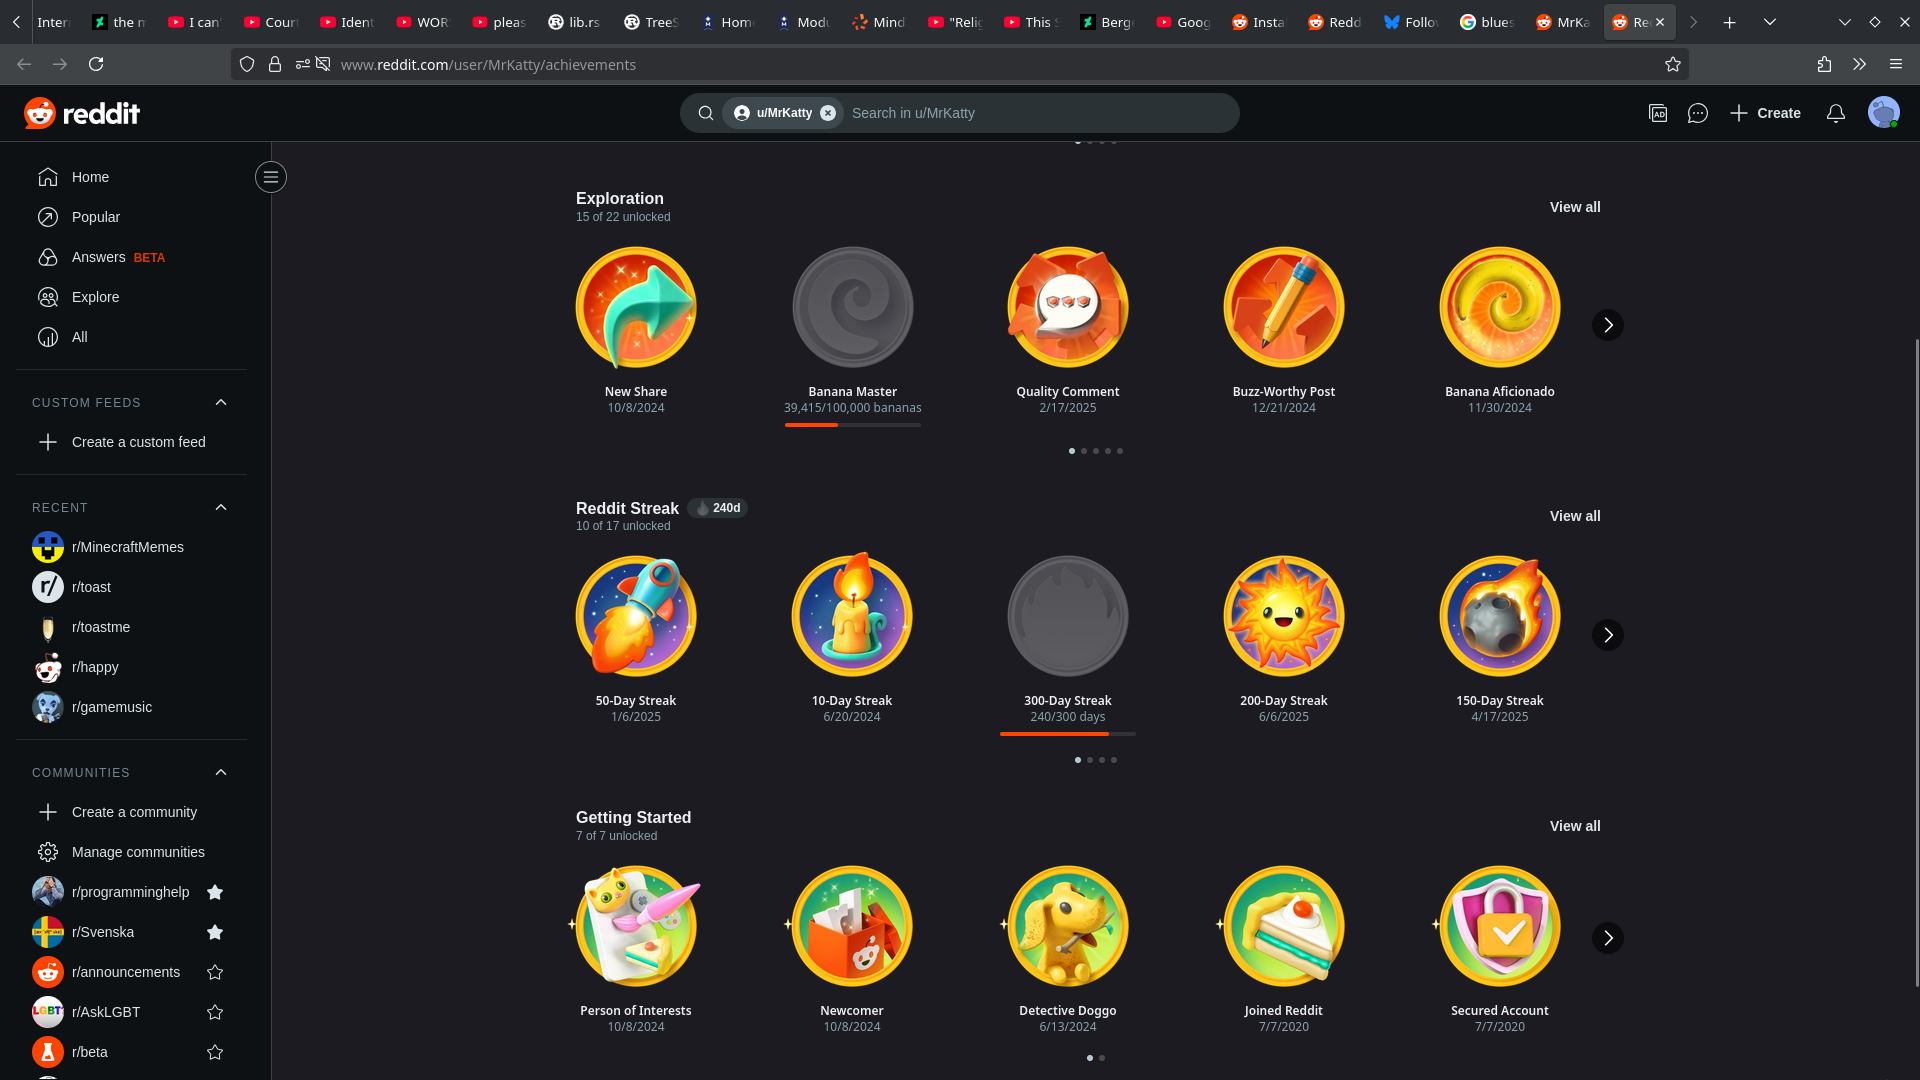
Task: Collapse the Communities section
Action: (221, 772)
